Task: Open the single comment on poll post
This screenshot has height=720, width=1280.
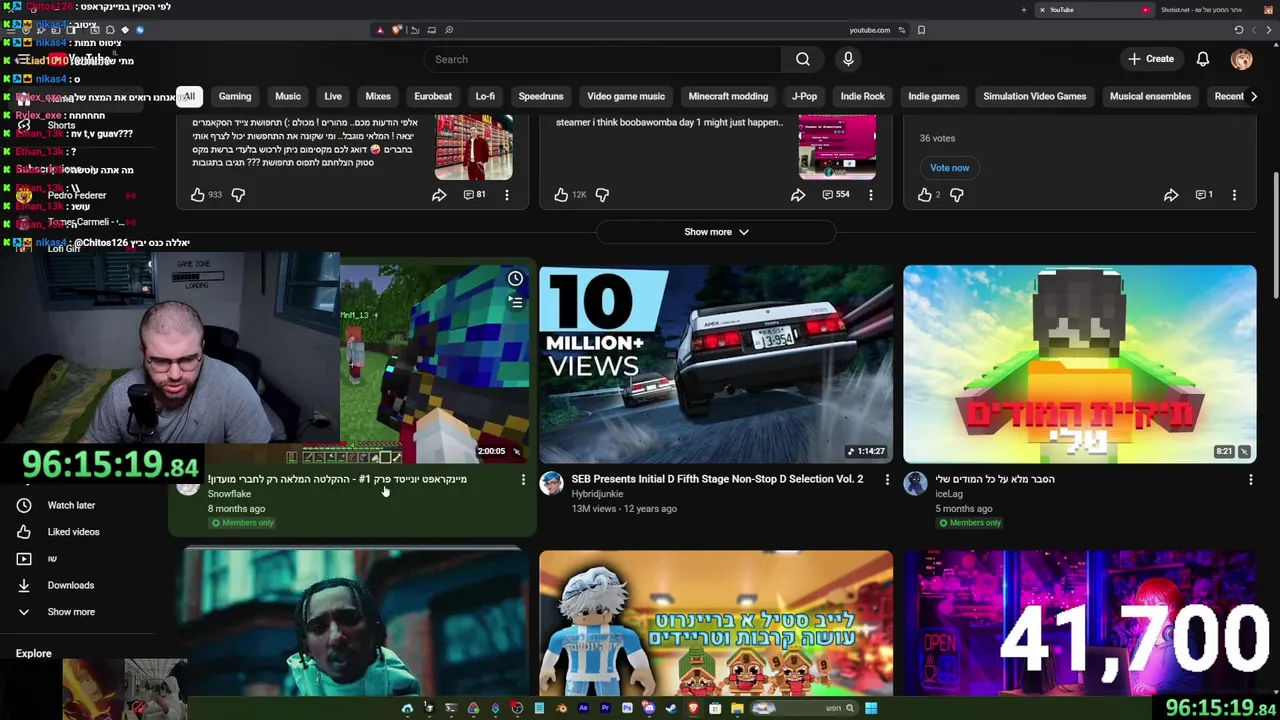Action: tap(1204, 194)
